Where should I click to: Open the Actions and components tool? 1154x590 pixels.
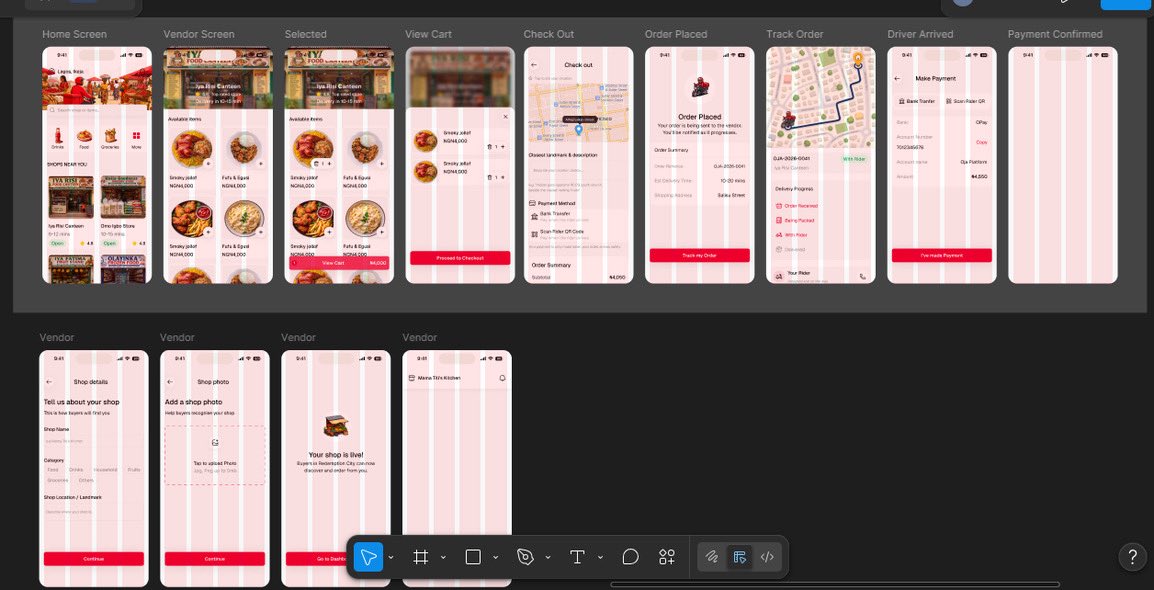pyautogui.click(x=667, y=557)
